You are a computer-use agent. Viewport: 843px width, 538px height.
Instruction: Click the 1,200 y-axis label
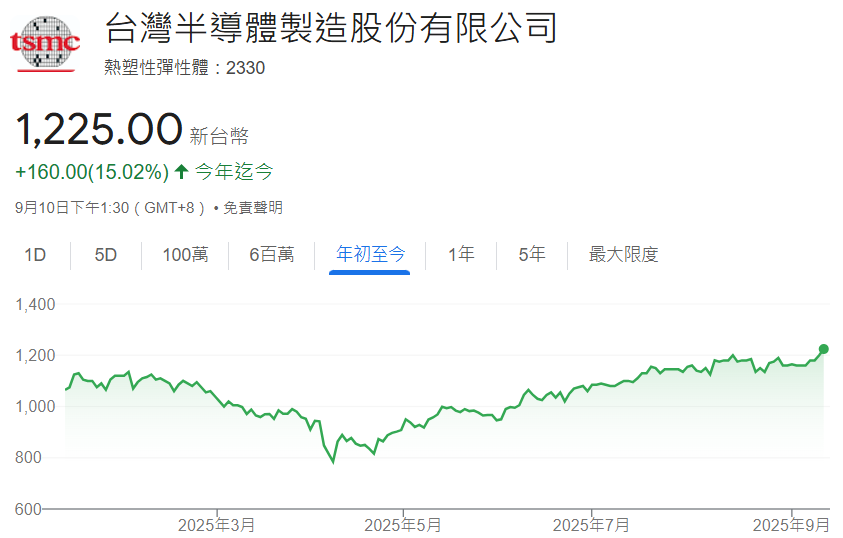point(35,355)
